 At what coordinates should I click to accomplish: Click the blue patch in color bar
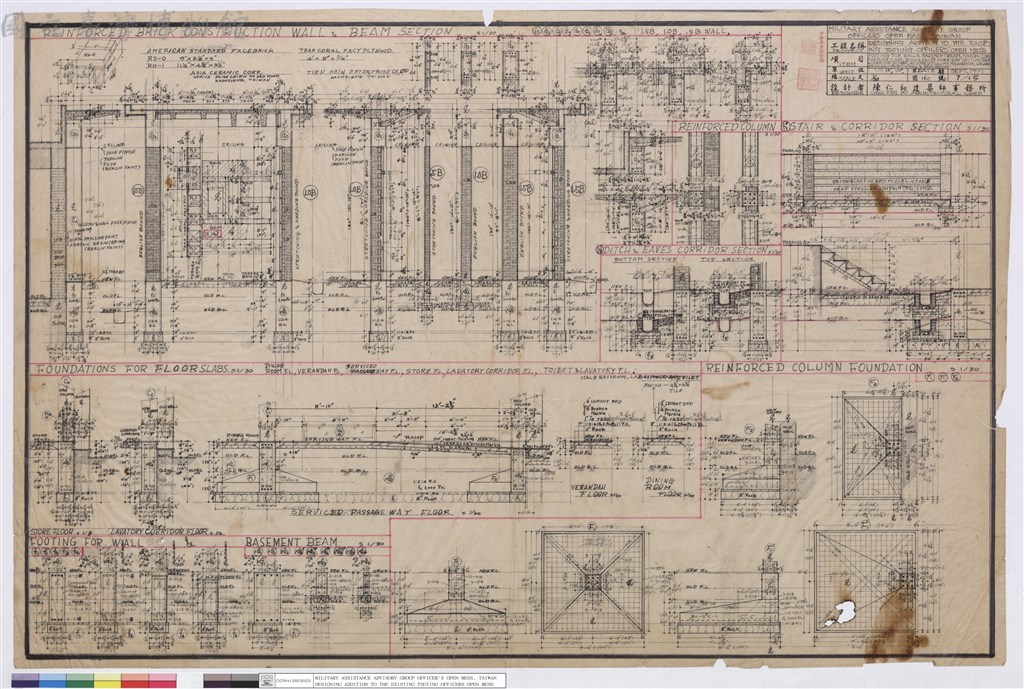(x=52, y=681)
